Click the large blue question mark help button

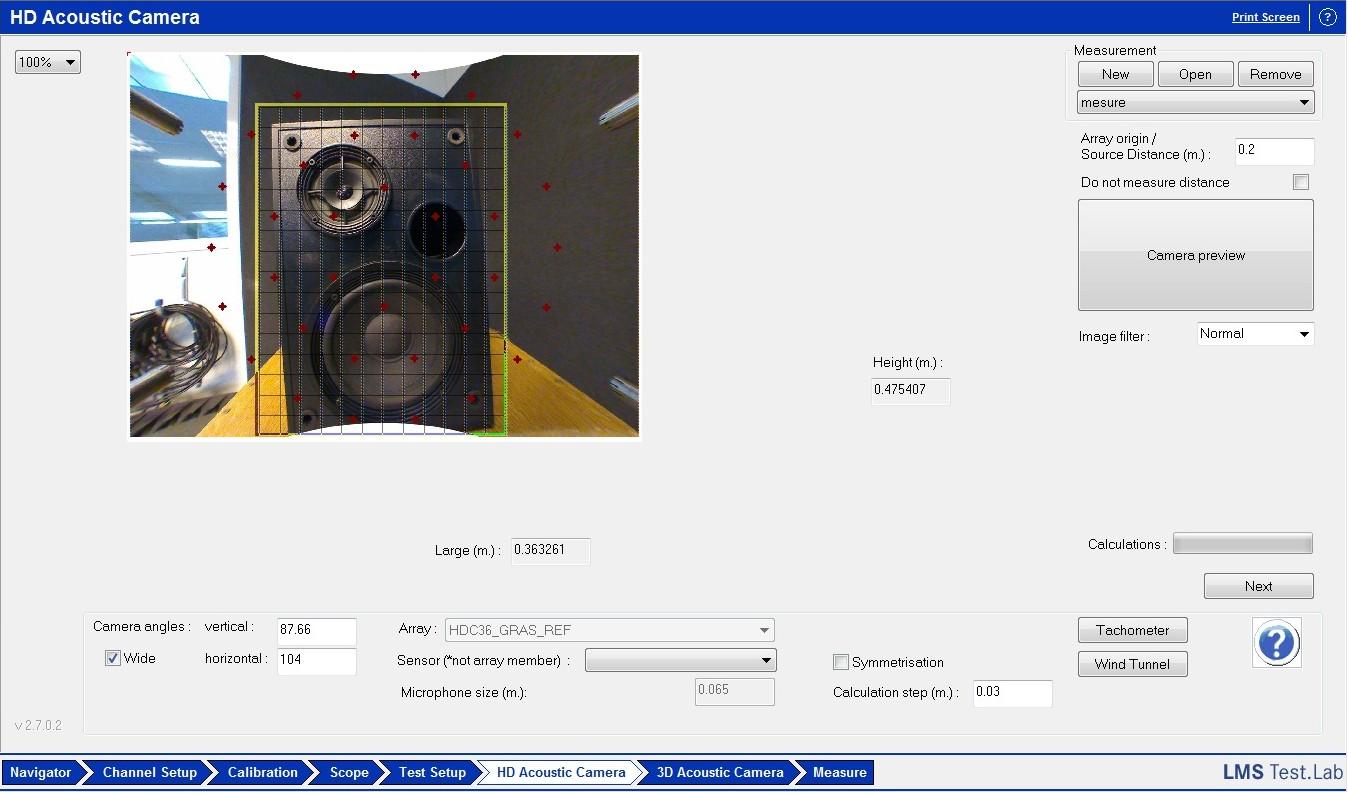pos(1277,642)
